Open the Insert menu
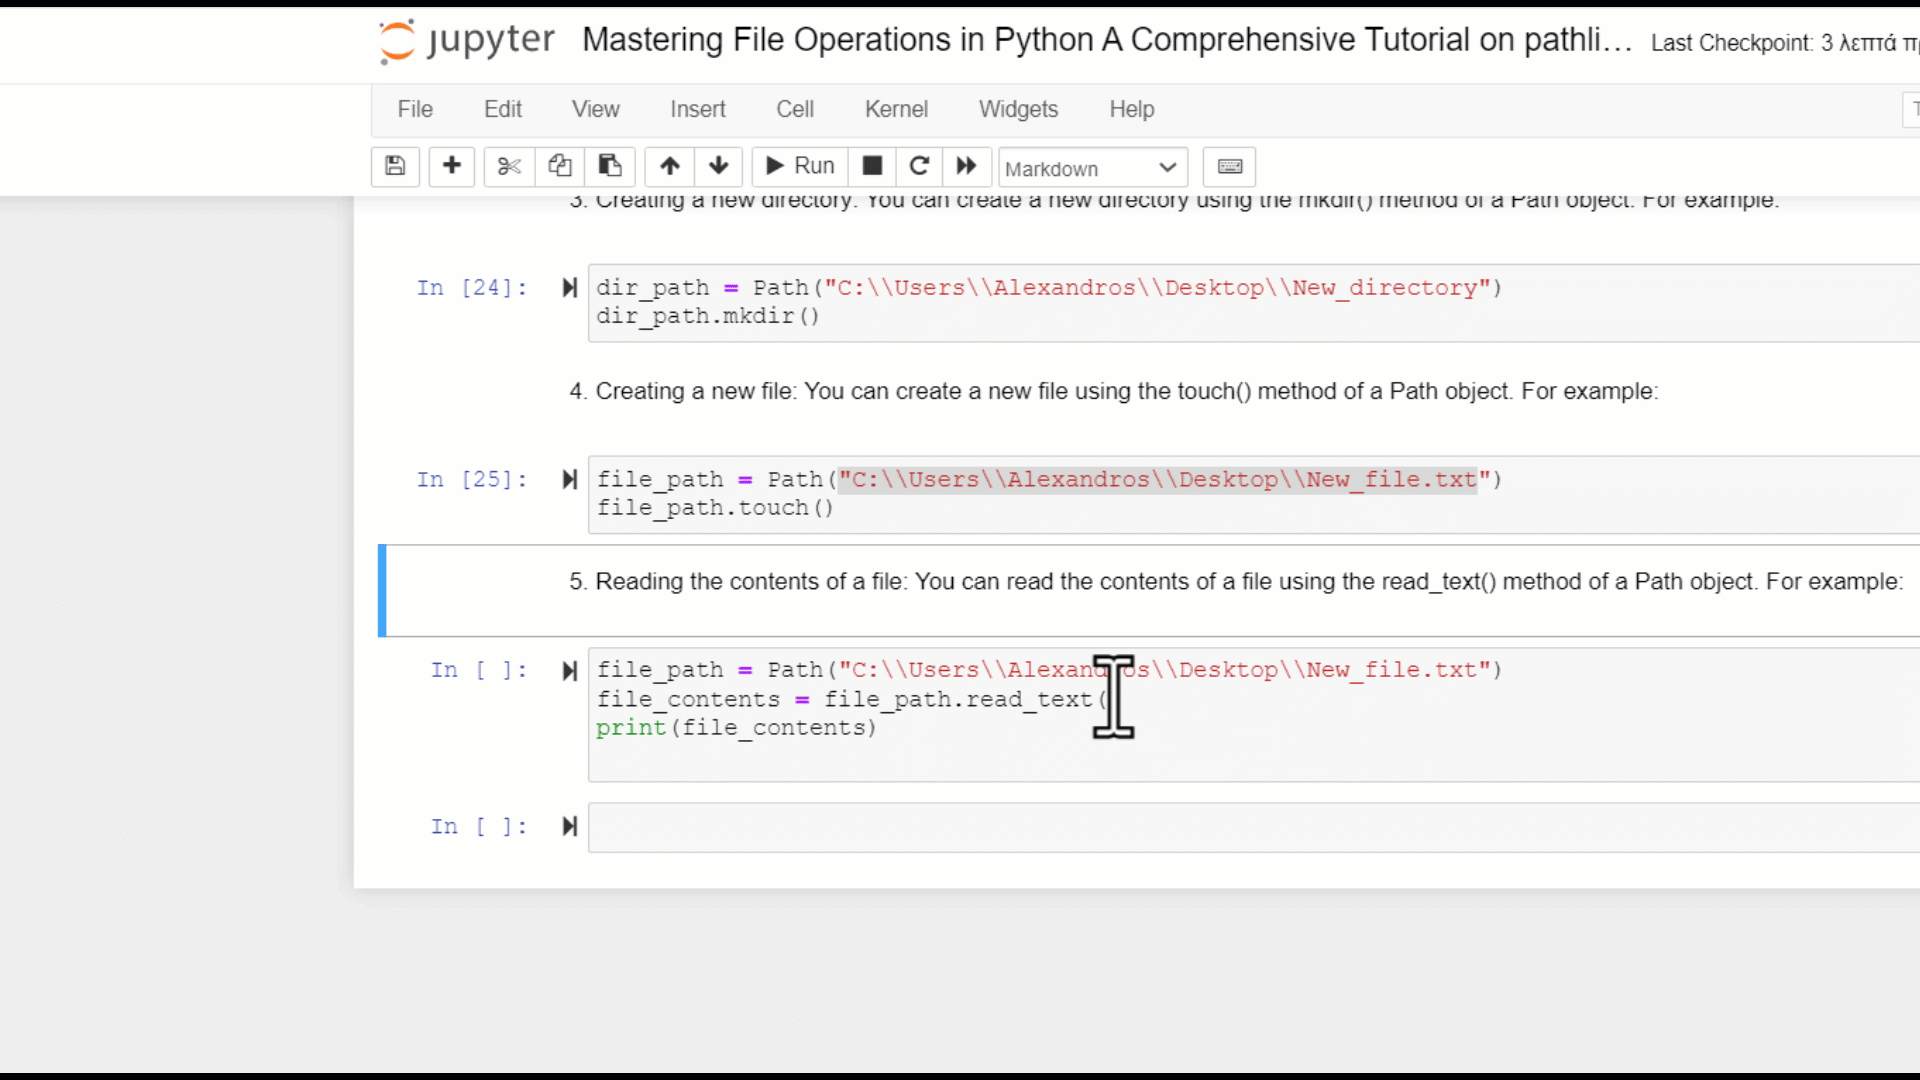Screen dimensions: 1920x1080 click(x=697, y=109)
